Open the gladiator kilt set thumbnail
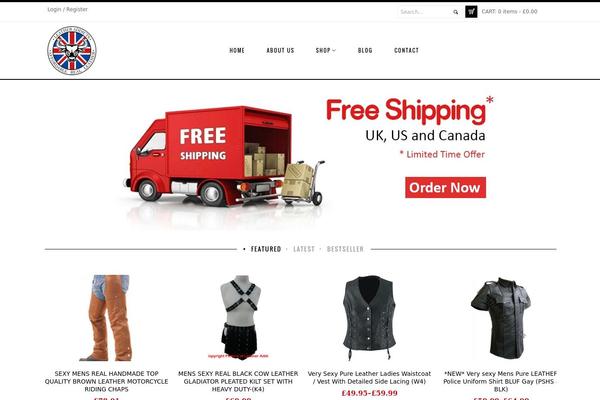The height and width of the screenshot is (400, 600). 239,317
